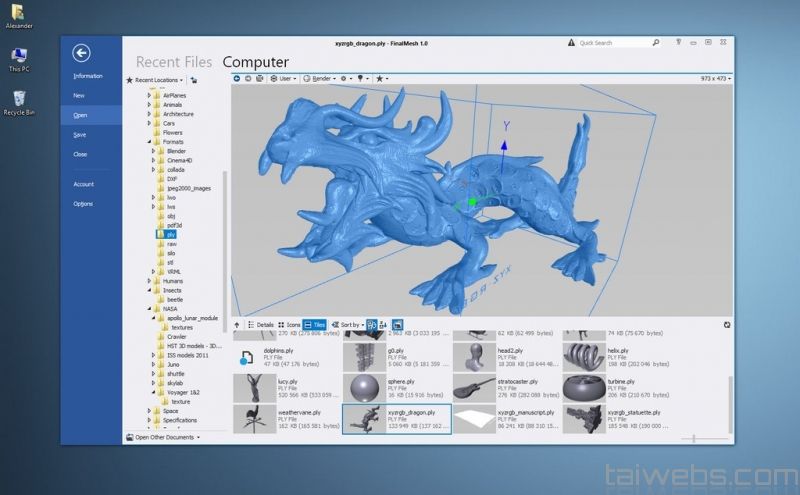
Task: Expand the Sort by dropdown
Action: tap(346, 325)
